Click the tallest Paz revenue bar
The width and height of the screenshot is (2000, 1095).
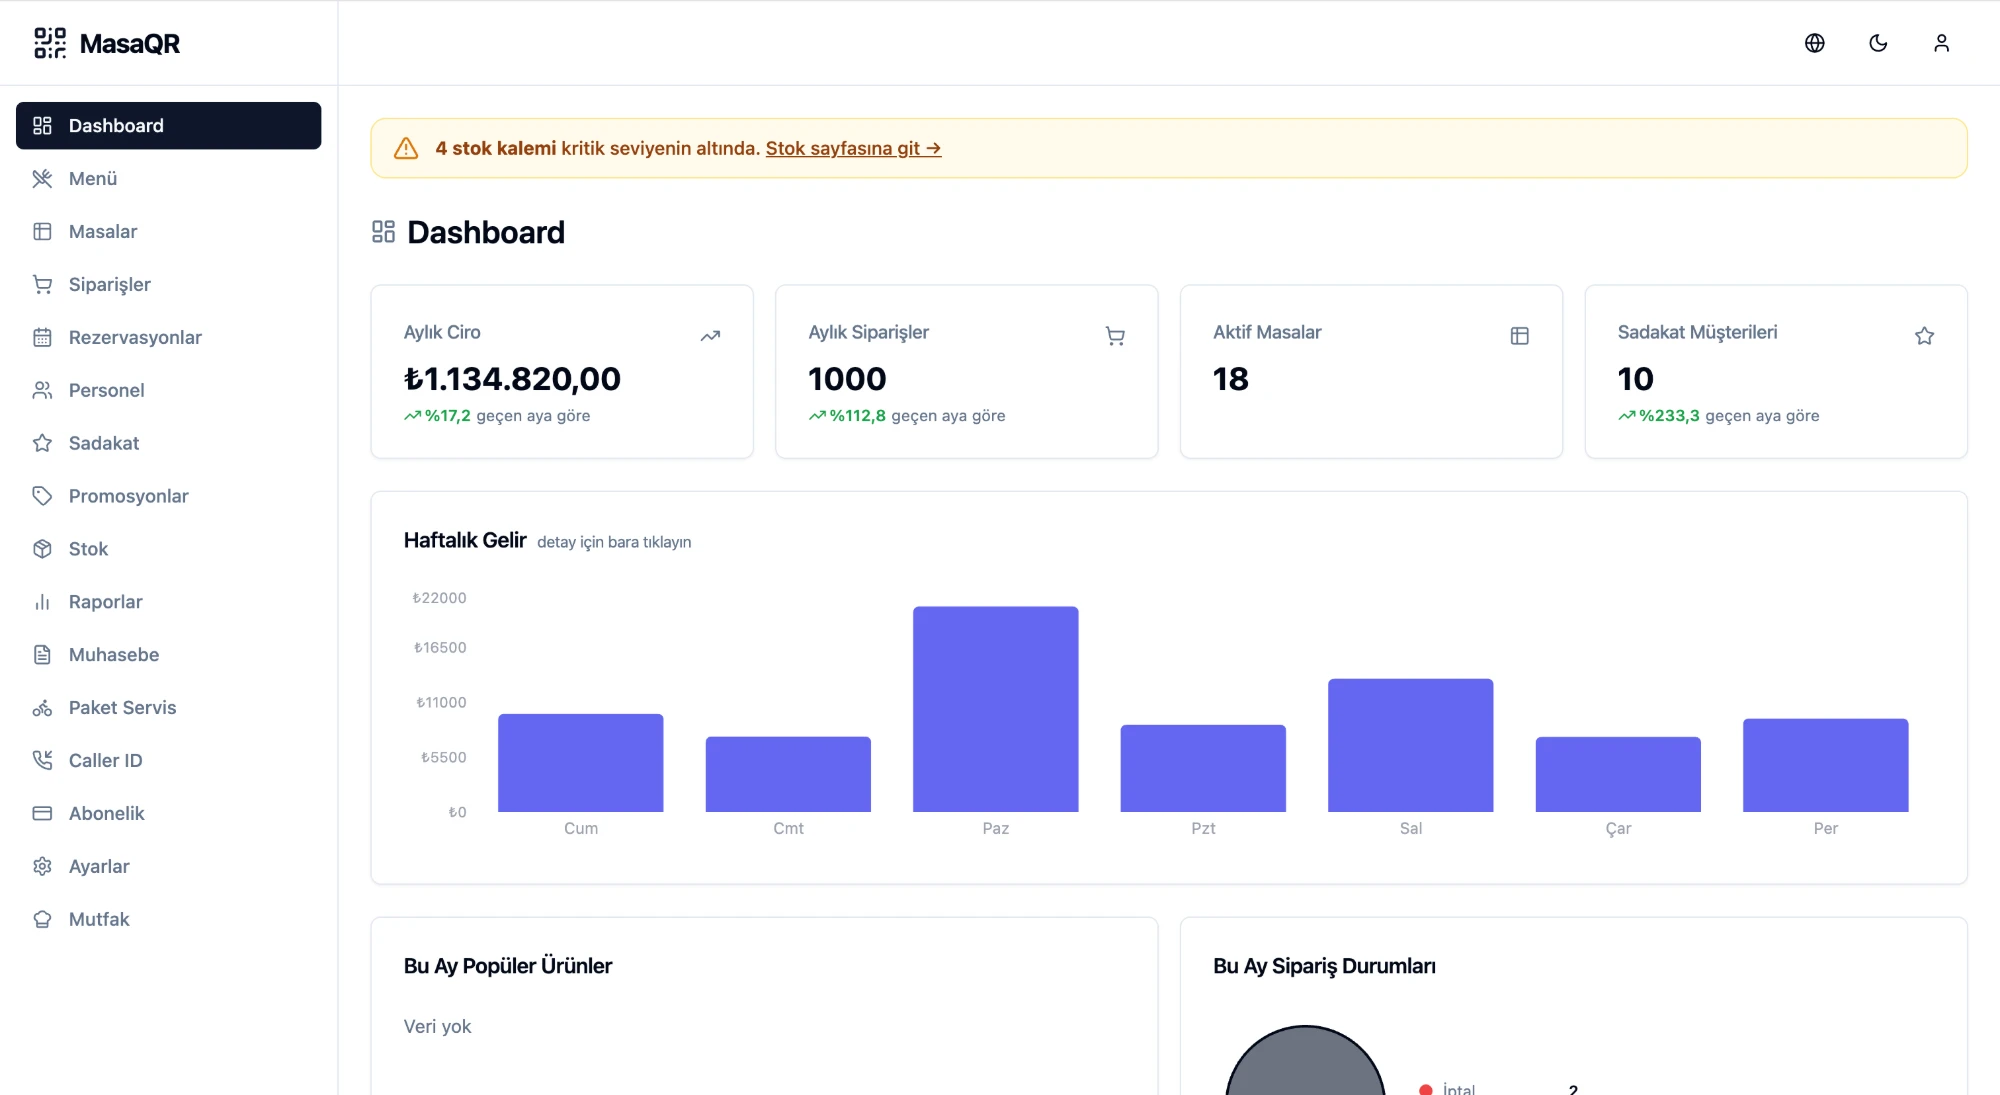pos(996,709)
